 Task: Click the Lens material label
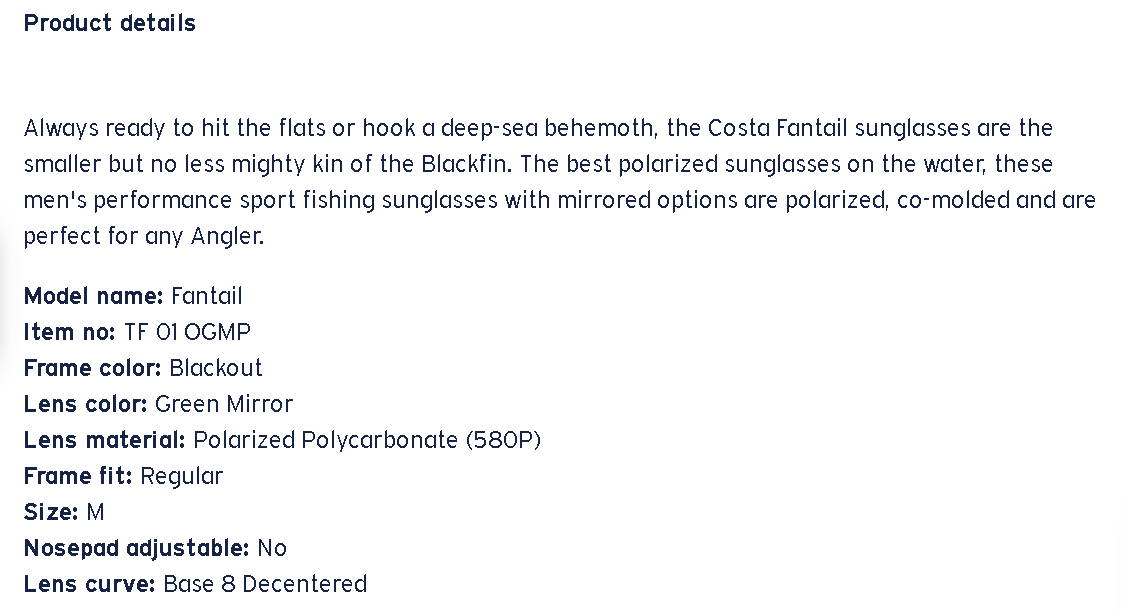coord(104,440)
